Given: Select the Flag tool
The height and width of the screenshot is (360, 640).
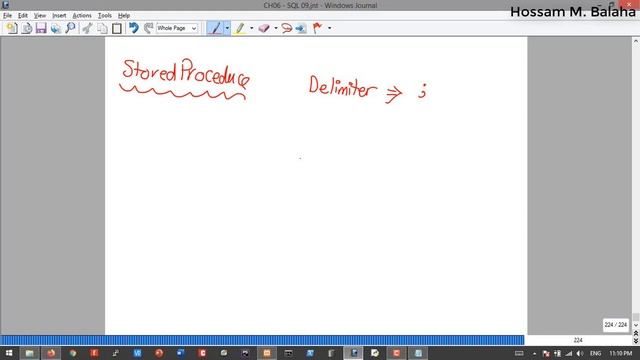Looking at the screenshot, I should coord(317,28).
